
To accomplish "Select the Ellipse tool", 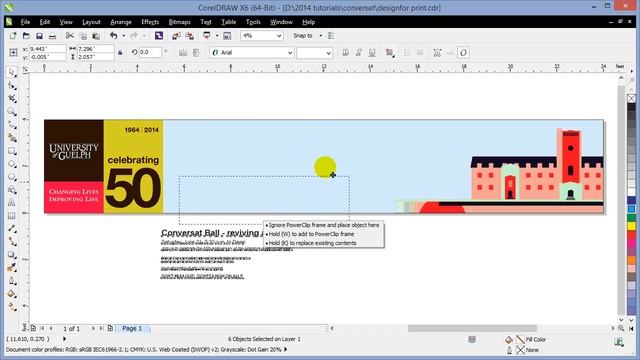I will pyautogui.click(x=12, y=164).
